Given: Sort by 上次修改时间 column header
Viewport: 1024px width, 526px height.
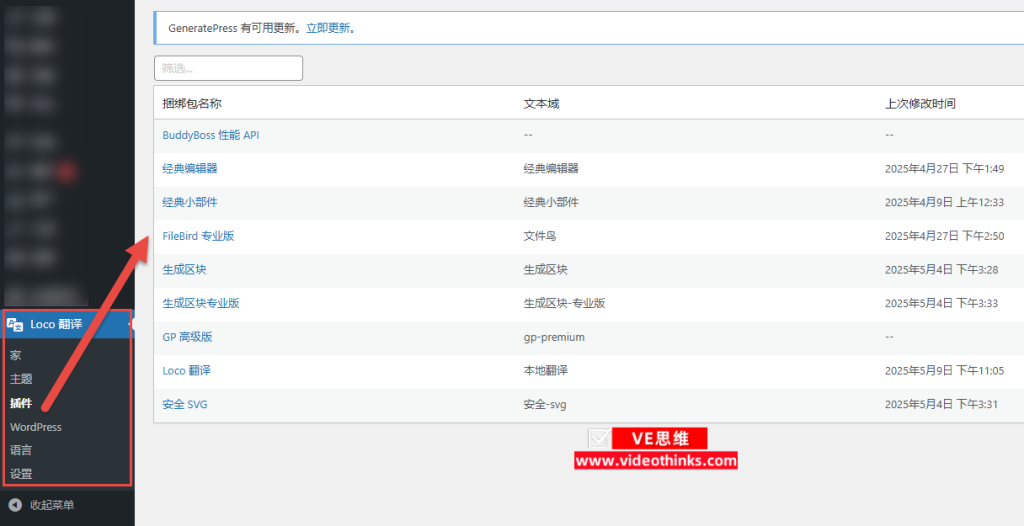Looking at the screenshot, I should (919, 103).
